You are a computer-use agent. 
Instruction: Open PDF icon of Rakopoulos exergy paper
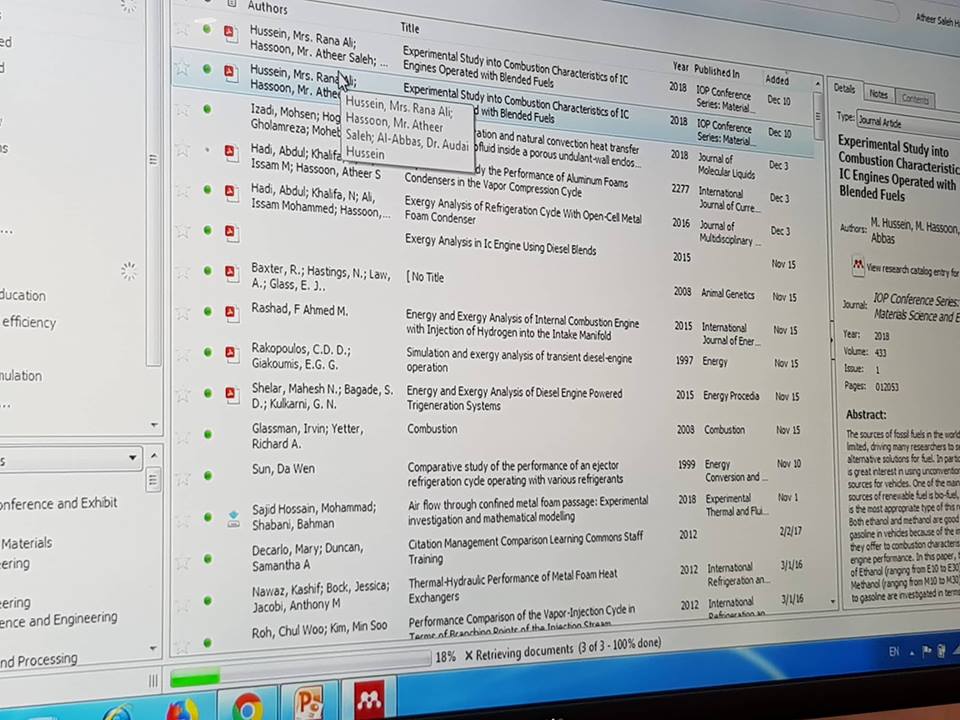(x=231, y=353)
